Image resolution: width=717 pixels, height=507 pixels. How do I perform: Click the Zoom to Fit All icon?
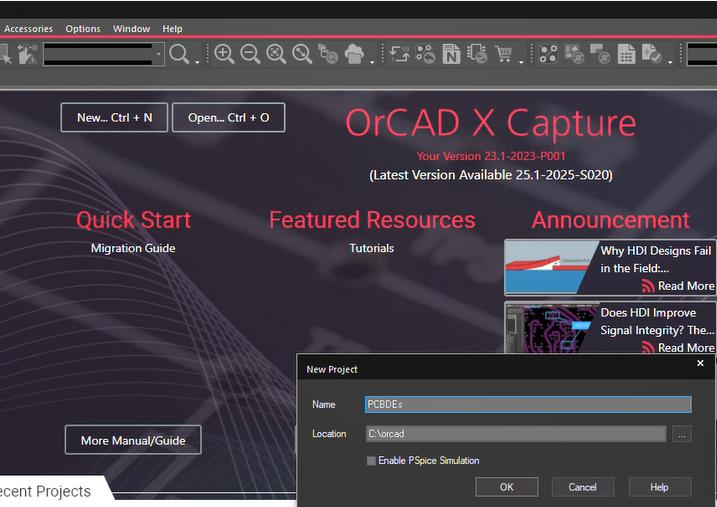pos(302,54)
